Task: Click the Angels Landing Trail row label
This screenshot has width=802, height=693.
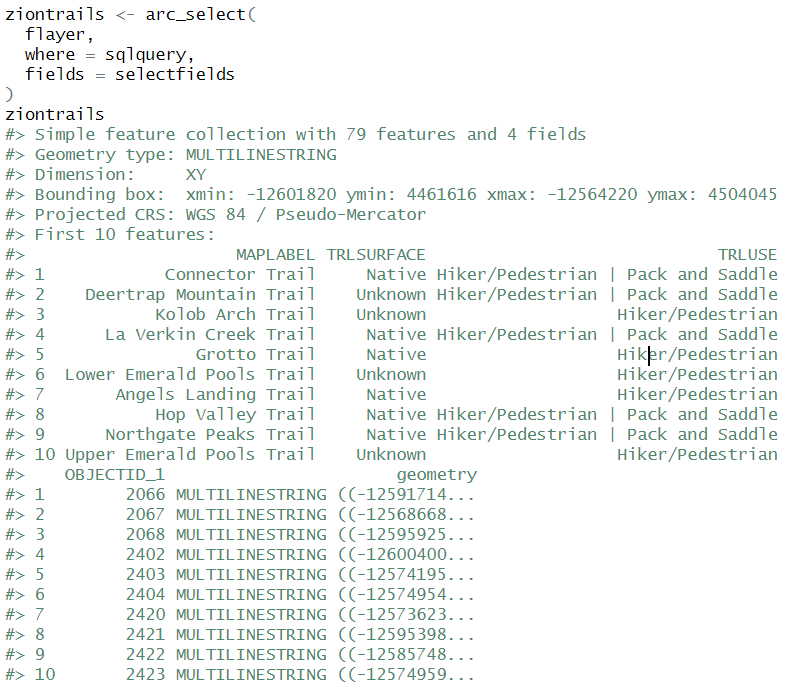Action: pyautogui.click(x=215, y=395)
